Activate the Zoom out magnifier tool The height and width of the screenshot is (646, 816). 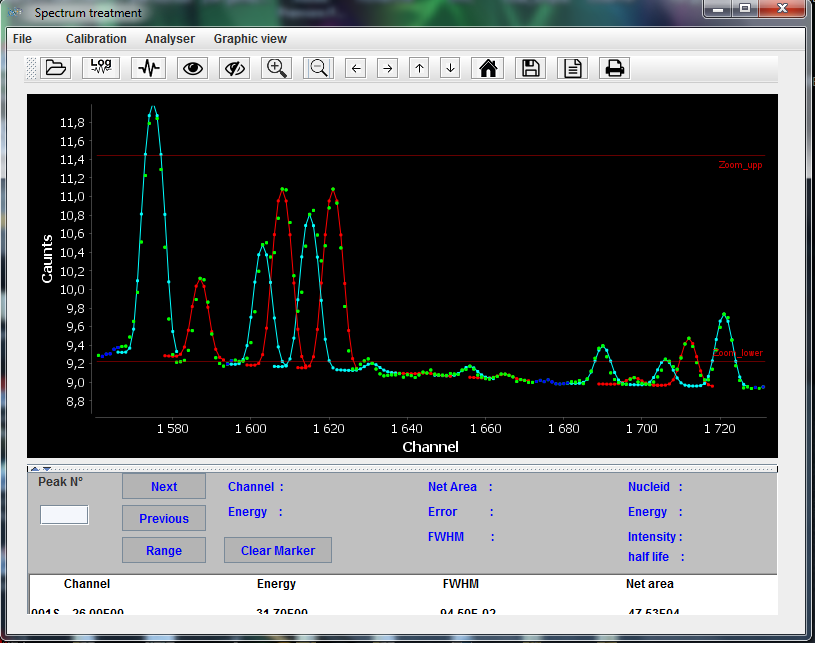point(318,67)
